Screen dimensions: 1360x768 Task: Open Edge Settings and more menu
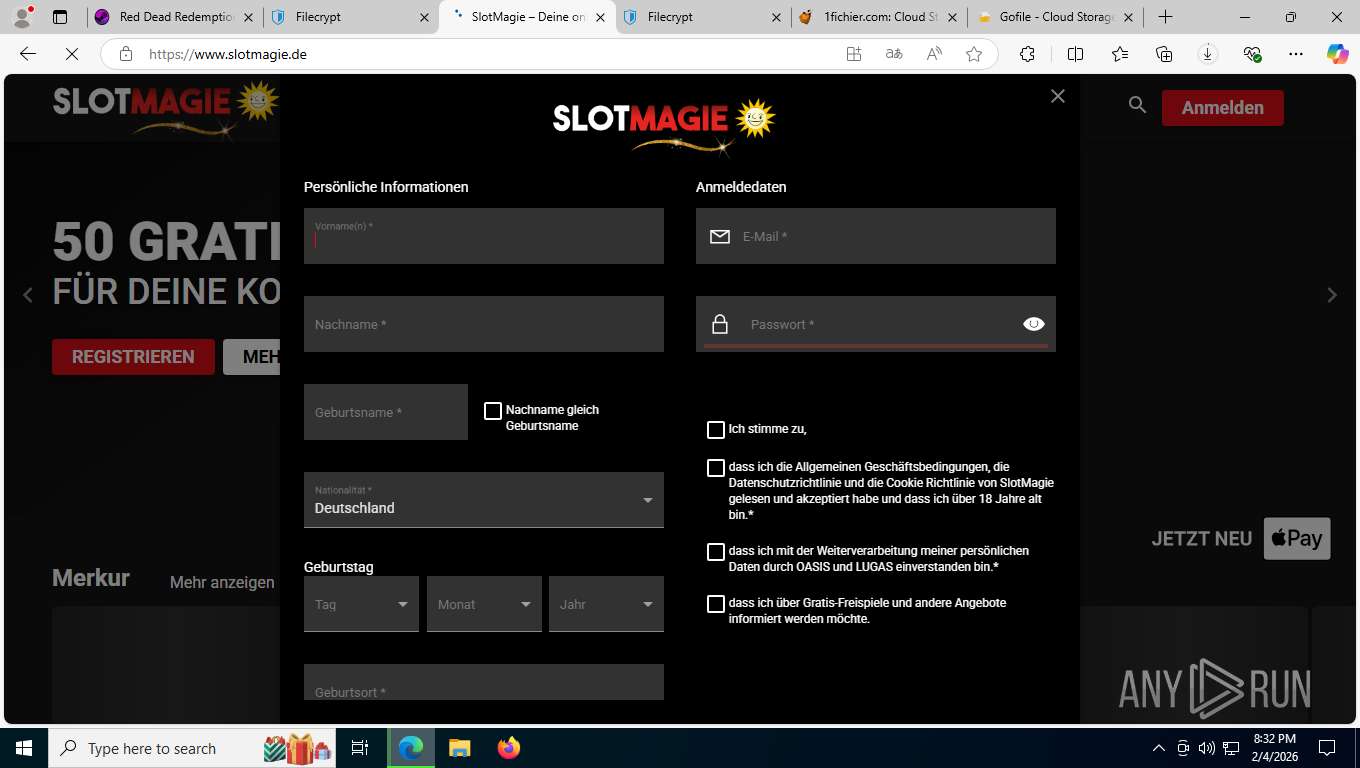(1296, 54)
